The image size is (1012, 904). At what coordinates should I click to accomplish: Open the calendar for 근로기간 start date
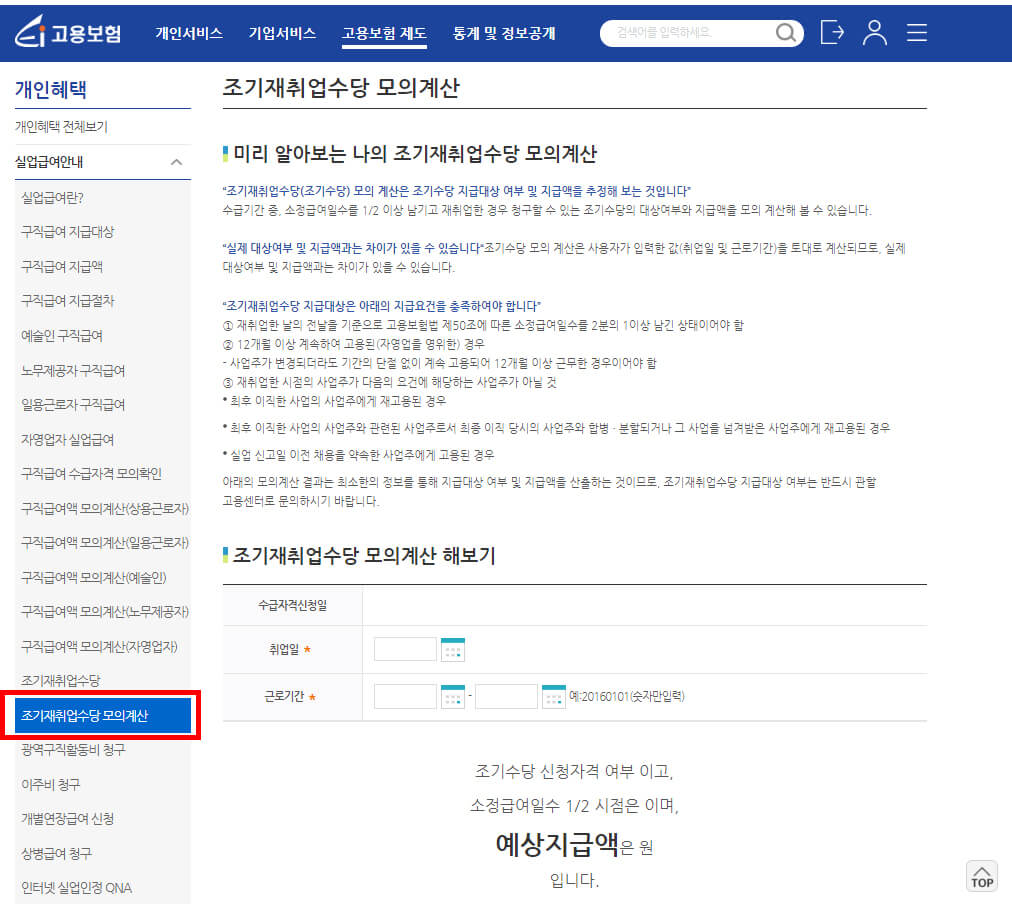pos(455,695)
